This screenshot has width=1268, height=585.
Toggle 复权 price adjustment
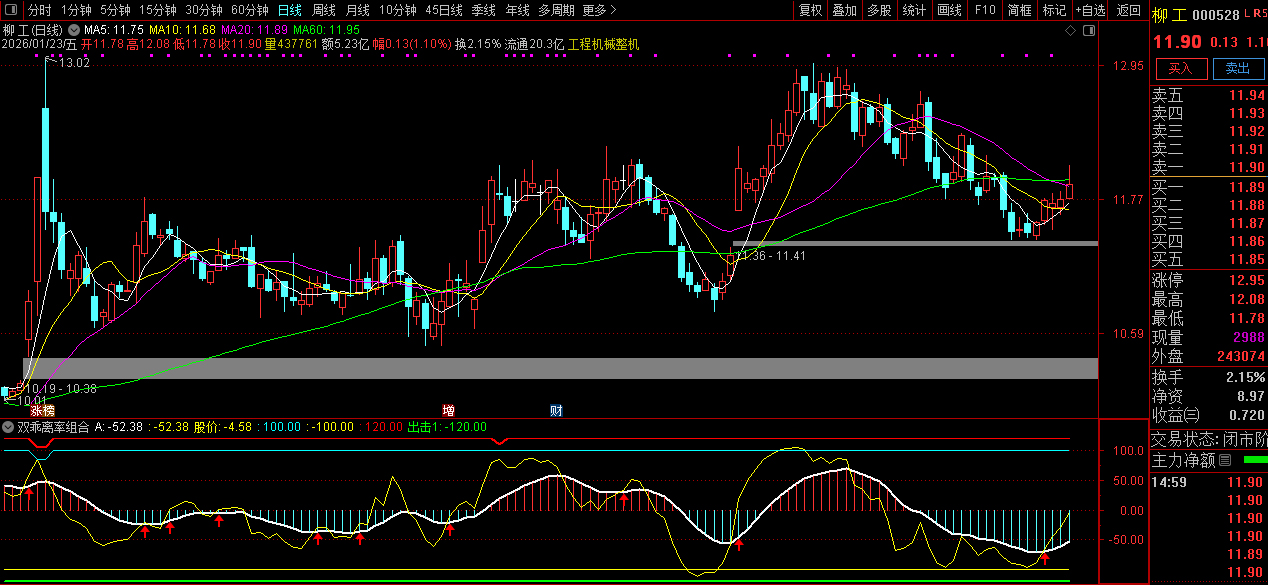point(810,10)
